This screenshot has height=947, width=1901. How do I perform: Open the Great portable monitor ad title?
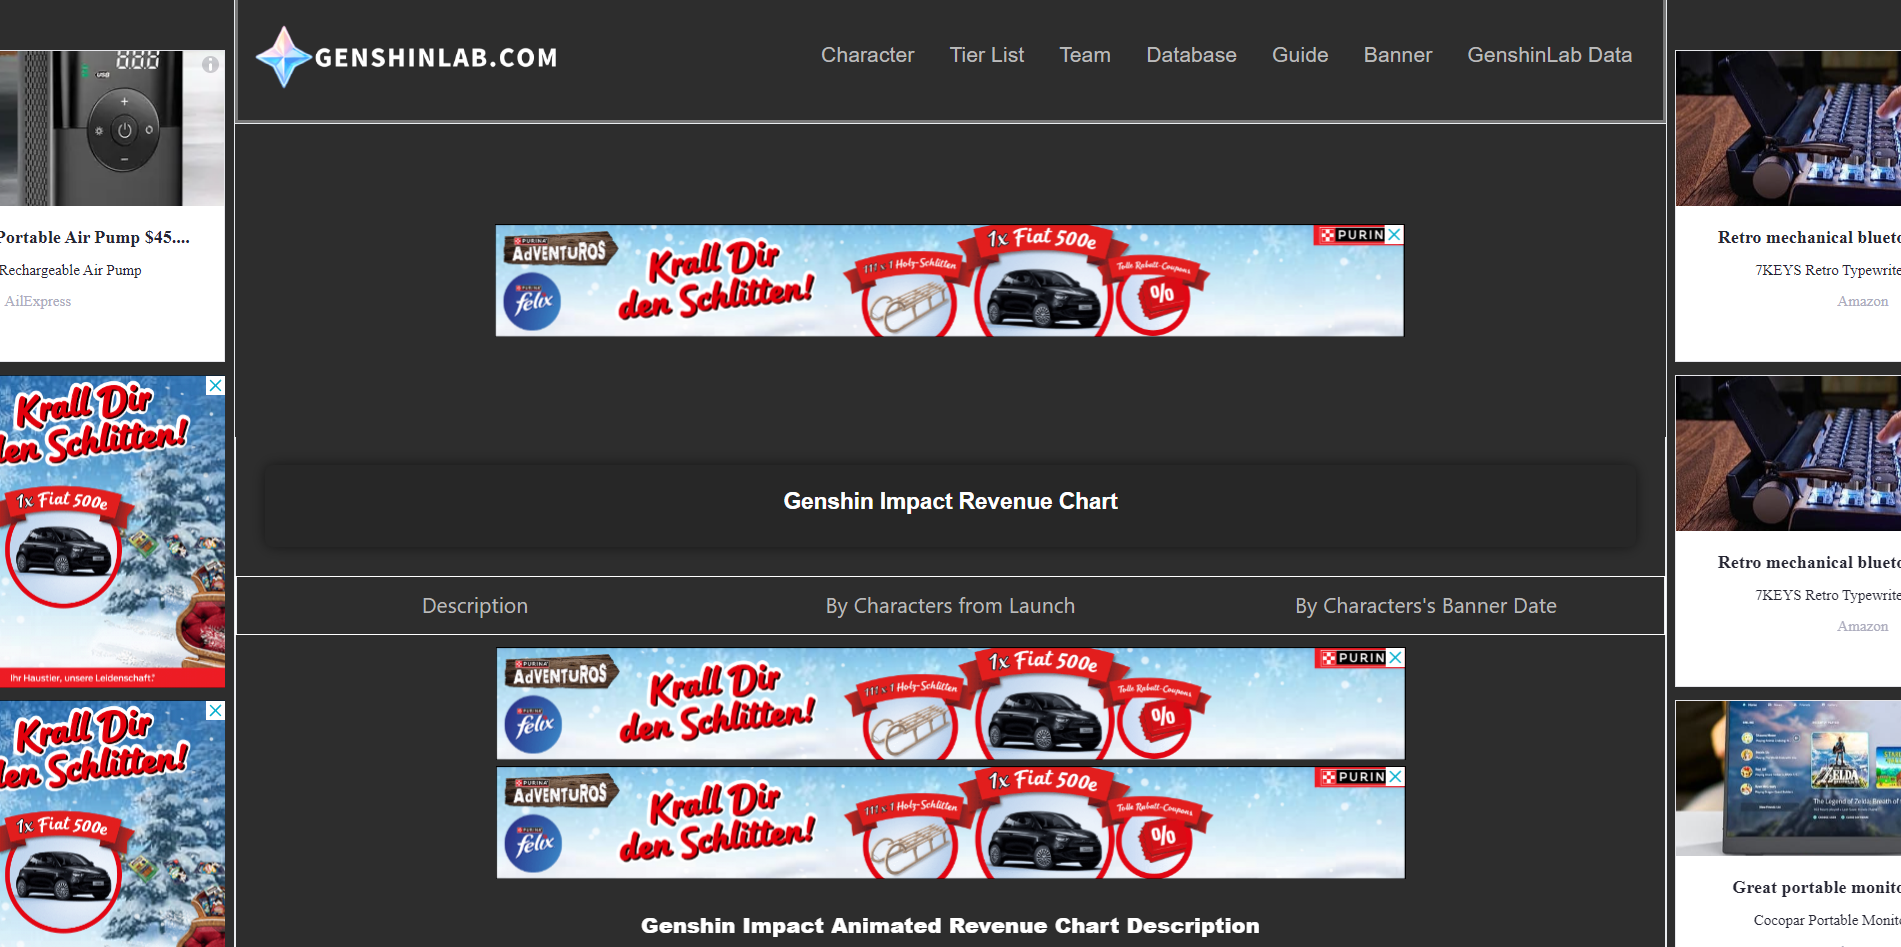tap(1816, 888)
